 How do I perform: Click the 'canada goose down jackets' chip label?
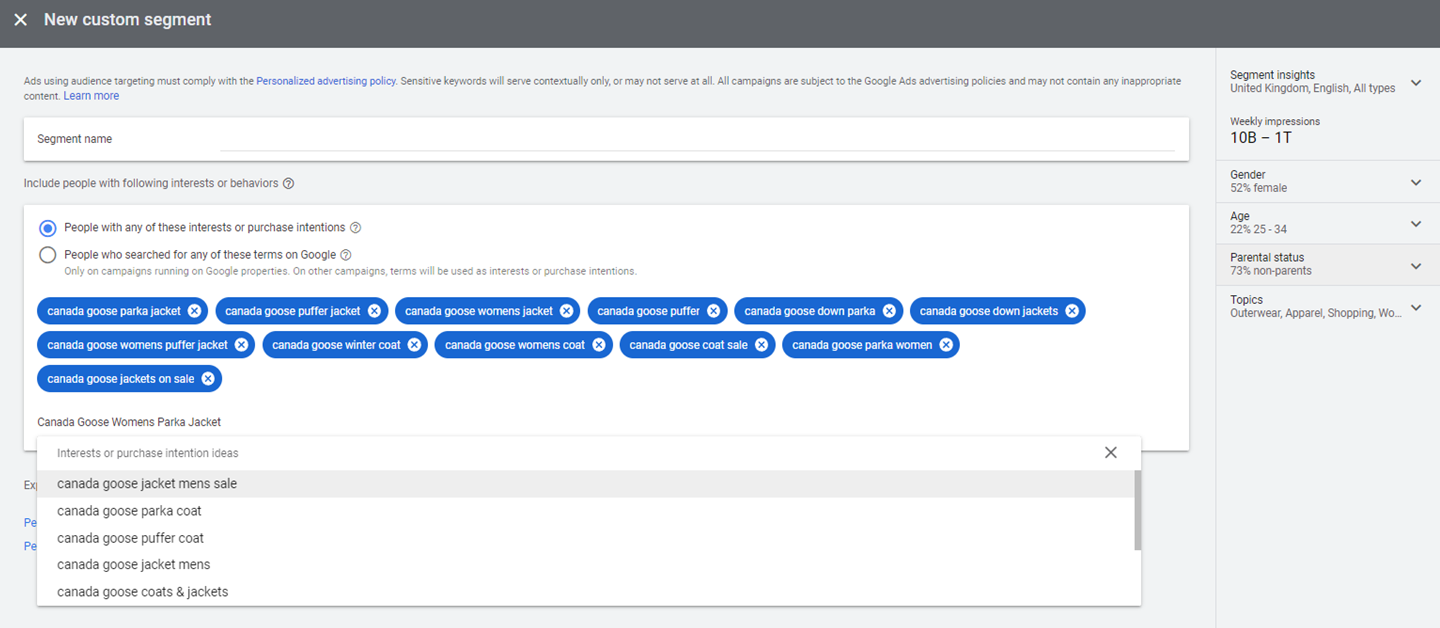(989, 311)
